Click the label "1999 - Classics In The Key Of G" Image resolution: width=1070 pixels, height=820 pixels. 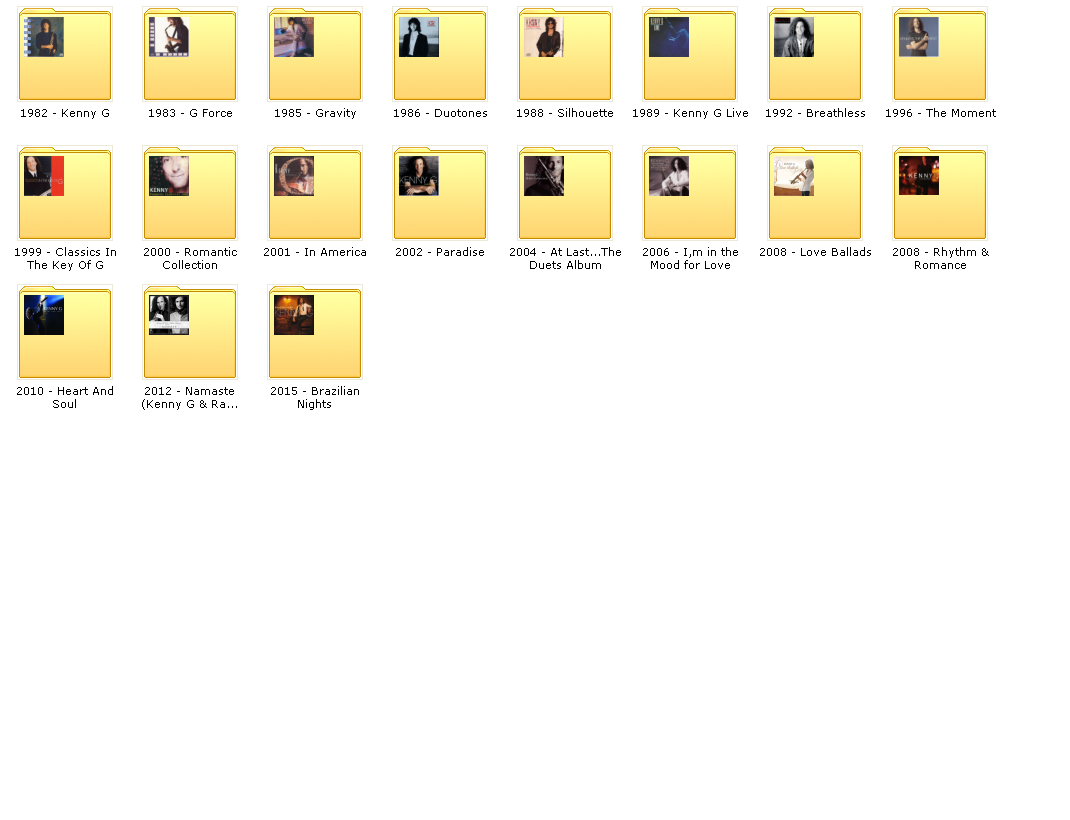(x=66, y=259)
